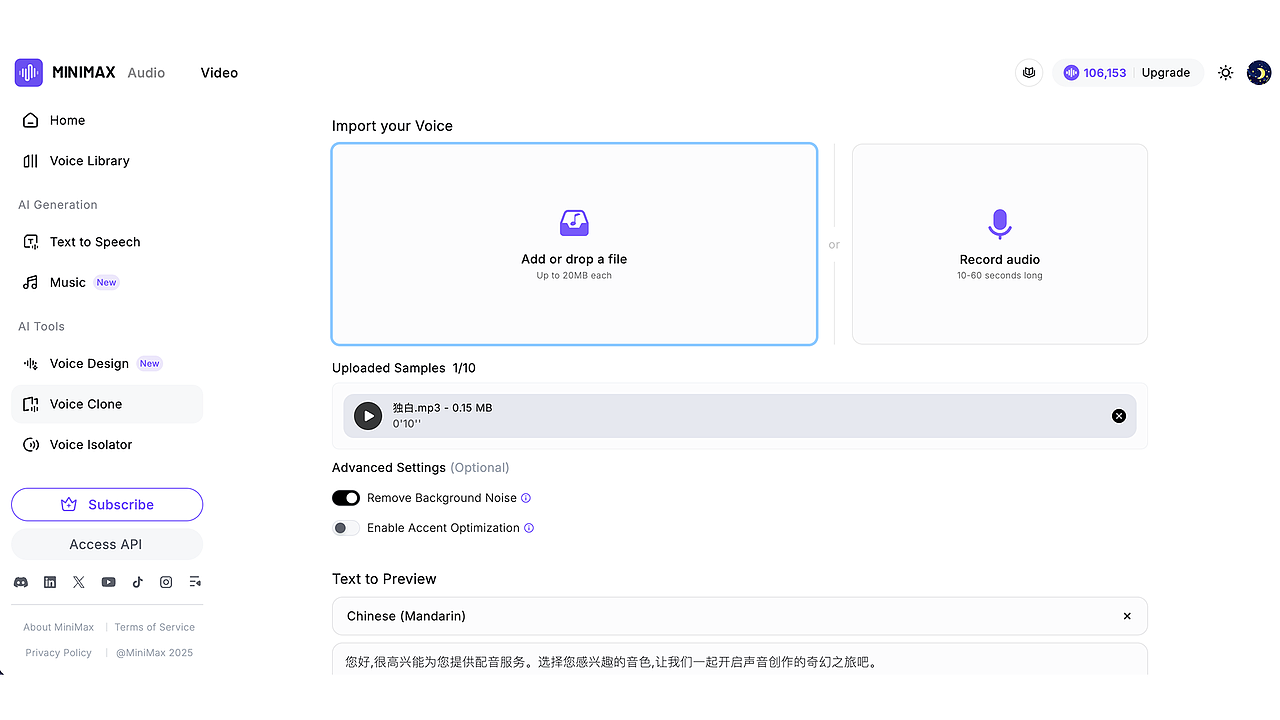Switch to the Video tab
Screen dimensions: 1280x720
click(x=219, y=72)
